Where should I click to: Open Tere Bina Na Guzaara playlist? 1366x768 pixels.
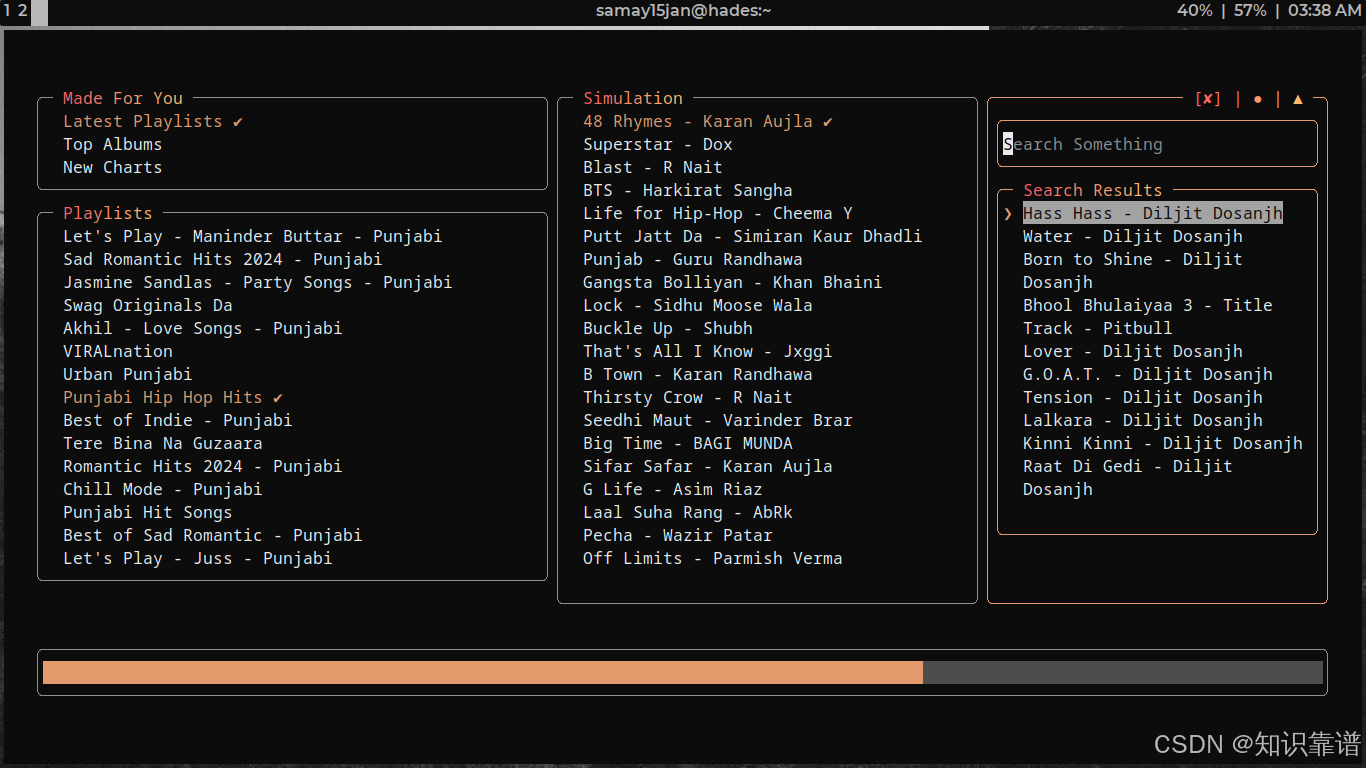coord(163,443)
